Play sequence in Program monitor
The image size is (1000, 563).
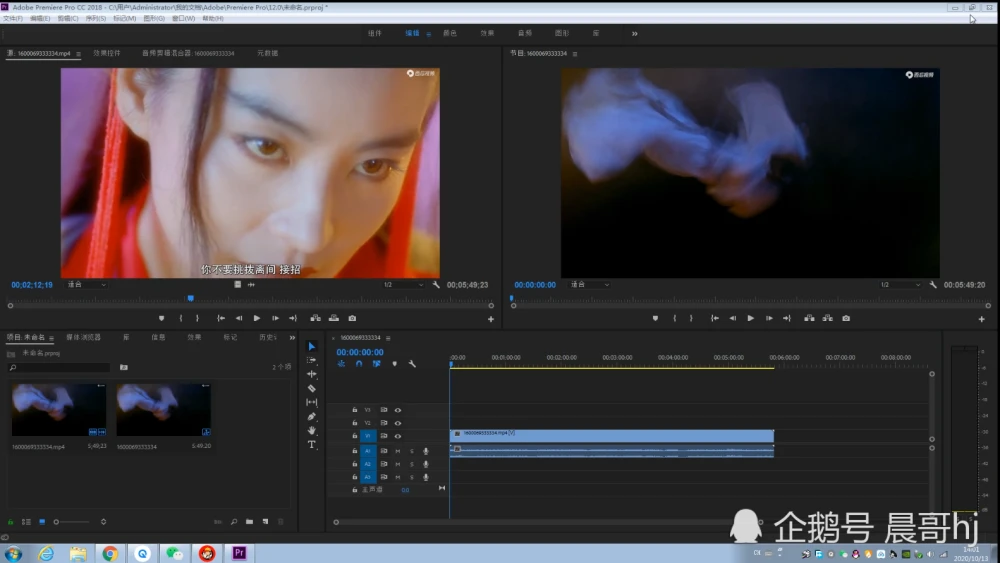tap(751, 318)
